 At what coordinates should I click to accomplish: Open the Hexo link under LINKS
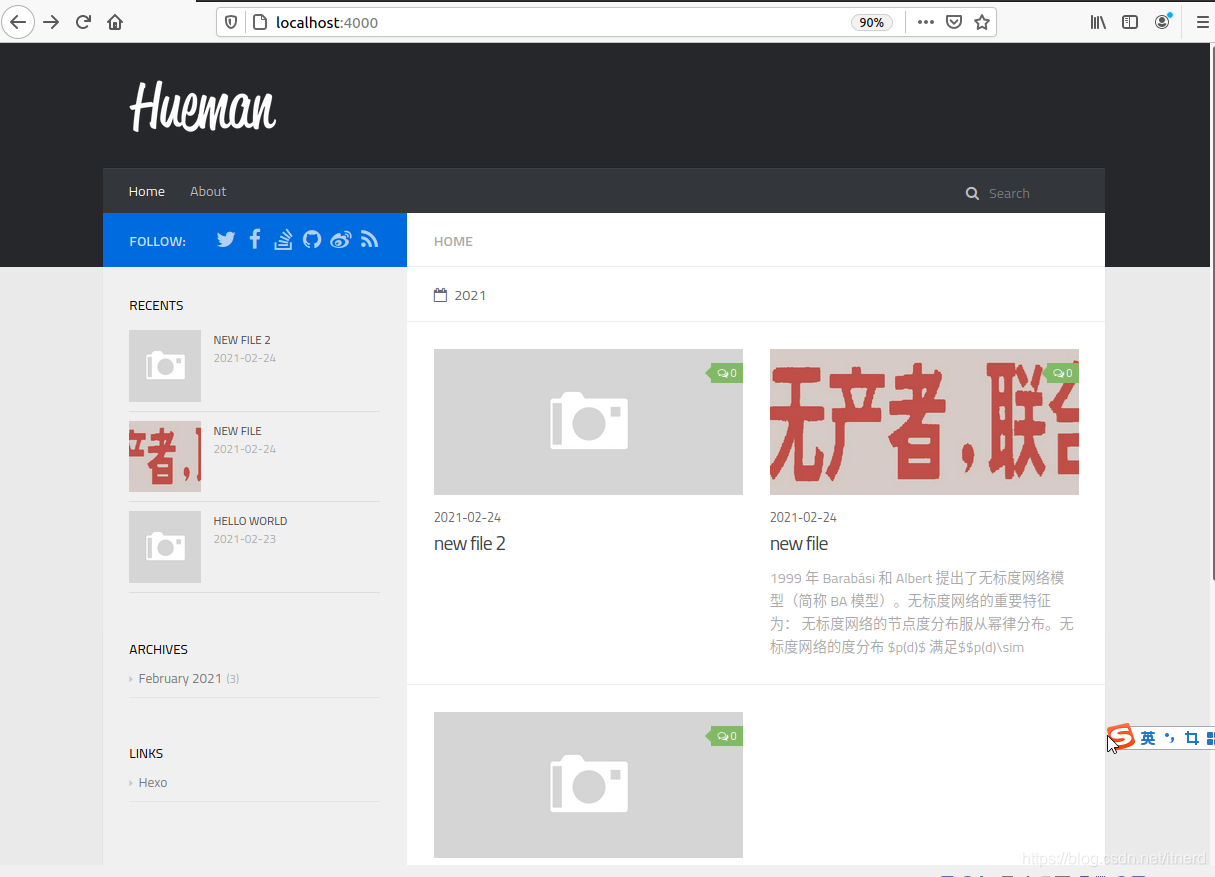[x=153, y=782]
